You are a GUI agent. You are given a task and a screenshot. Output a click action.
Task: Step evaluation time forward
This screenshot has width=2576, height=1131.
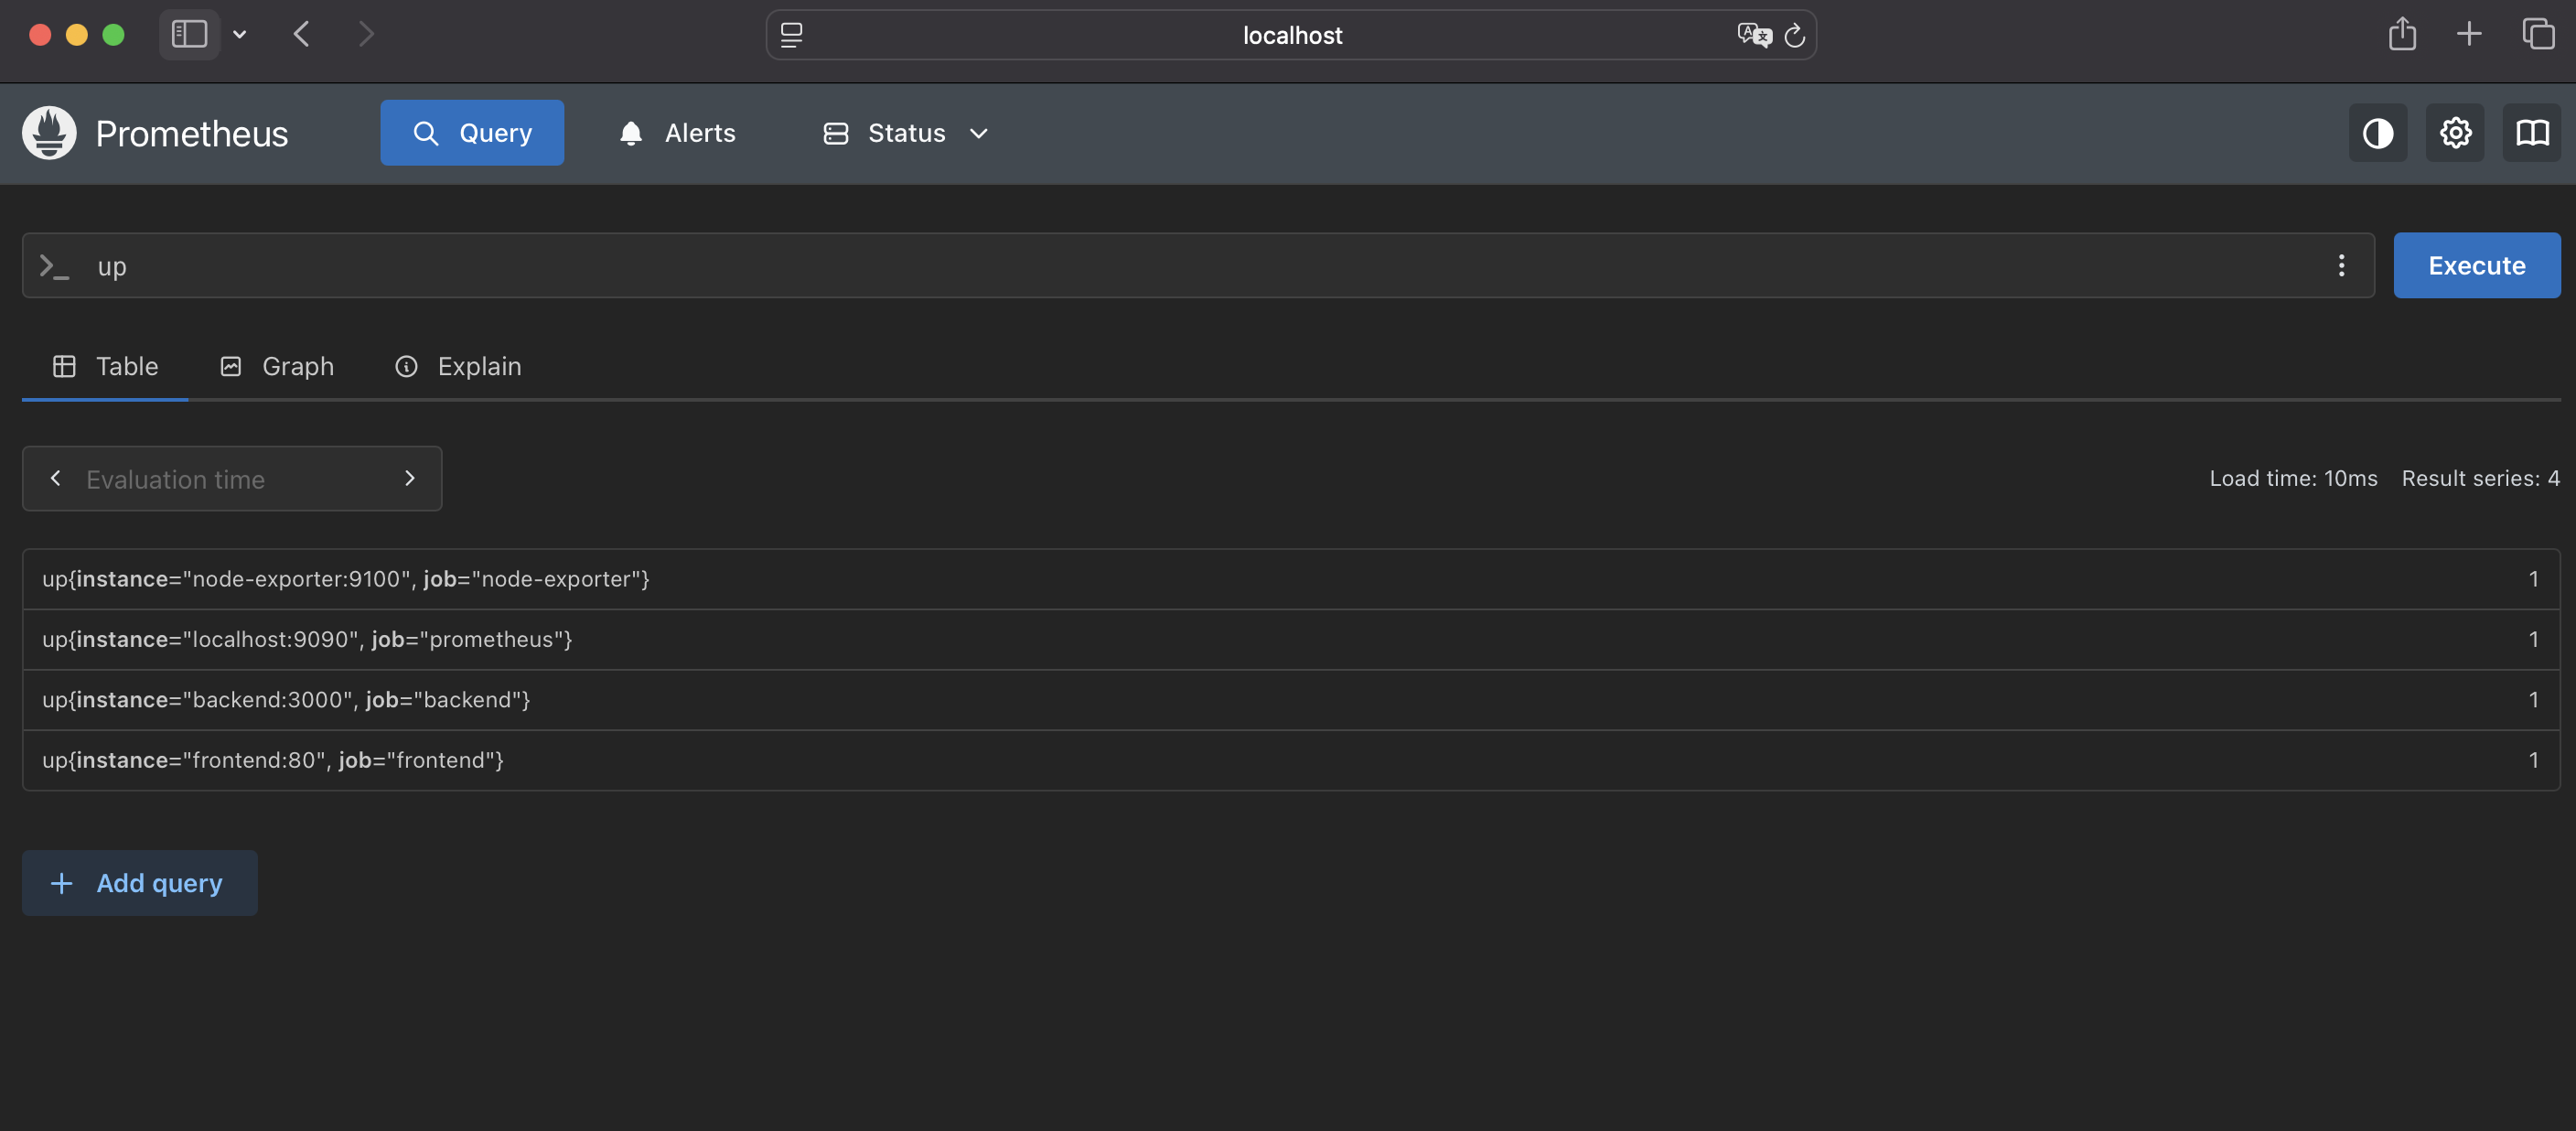click(409, 479)
